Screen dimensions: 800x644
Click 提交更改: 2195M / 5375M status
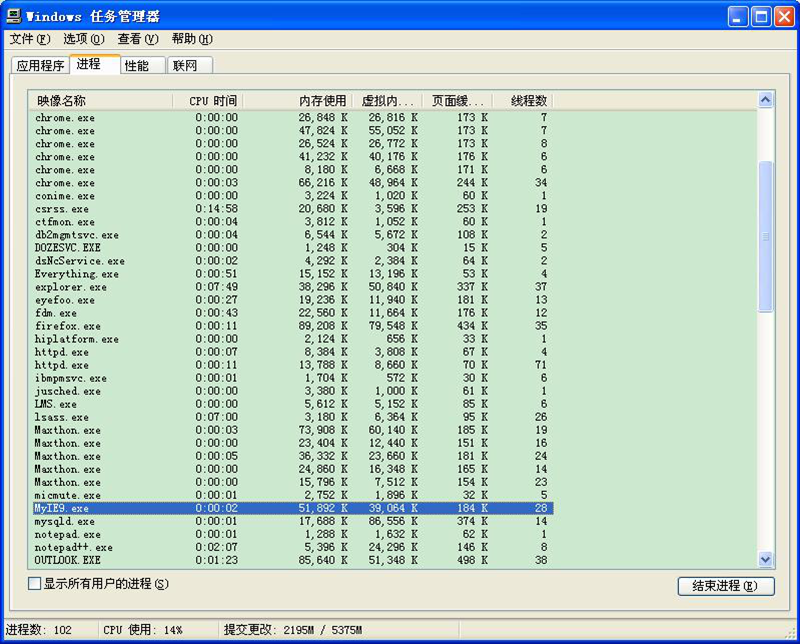(x=293, y=630)
